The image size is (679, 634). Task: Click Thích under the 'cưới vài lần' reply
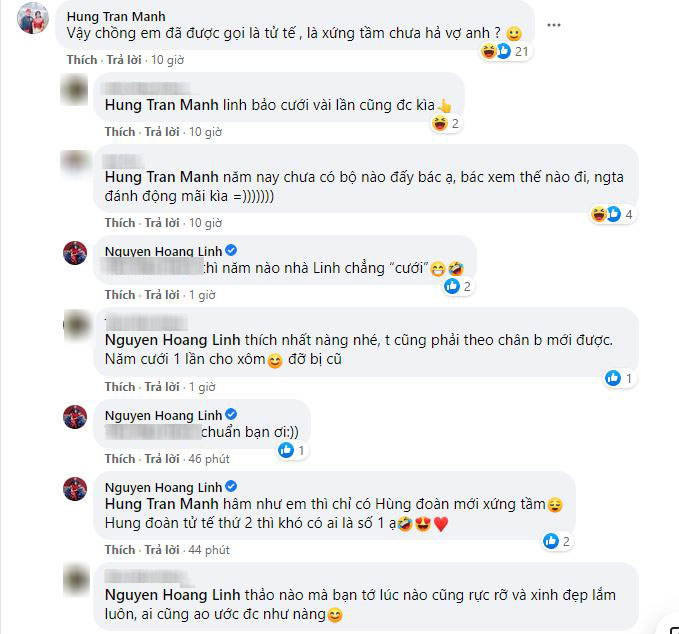coord(120,132)
